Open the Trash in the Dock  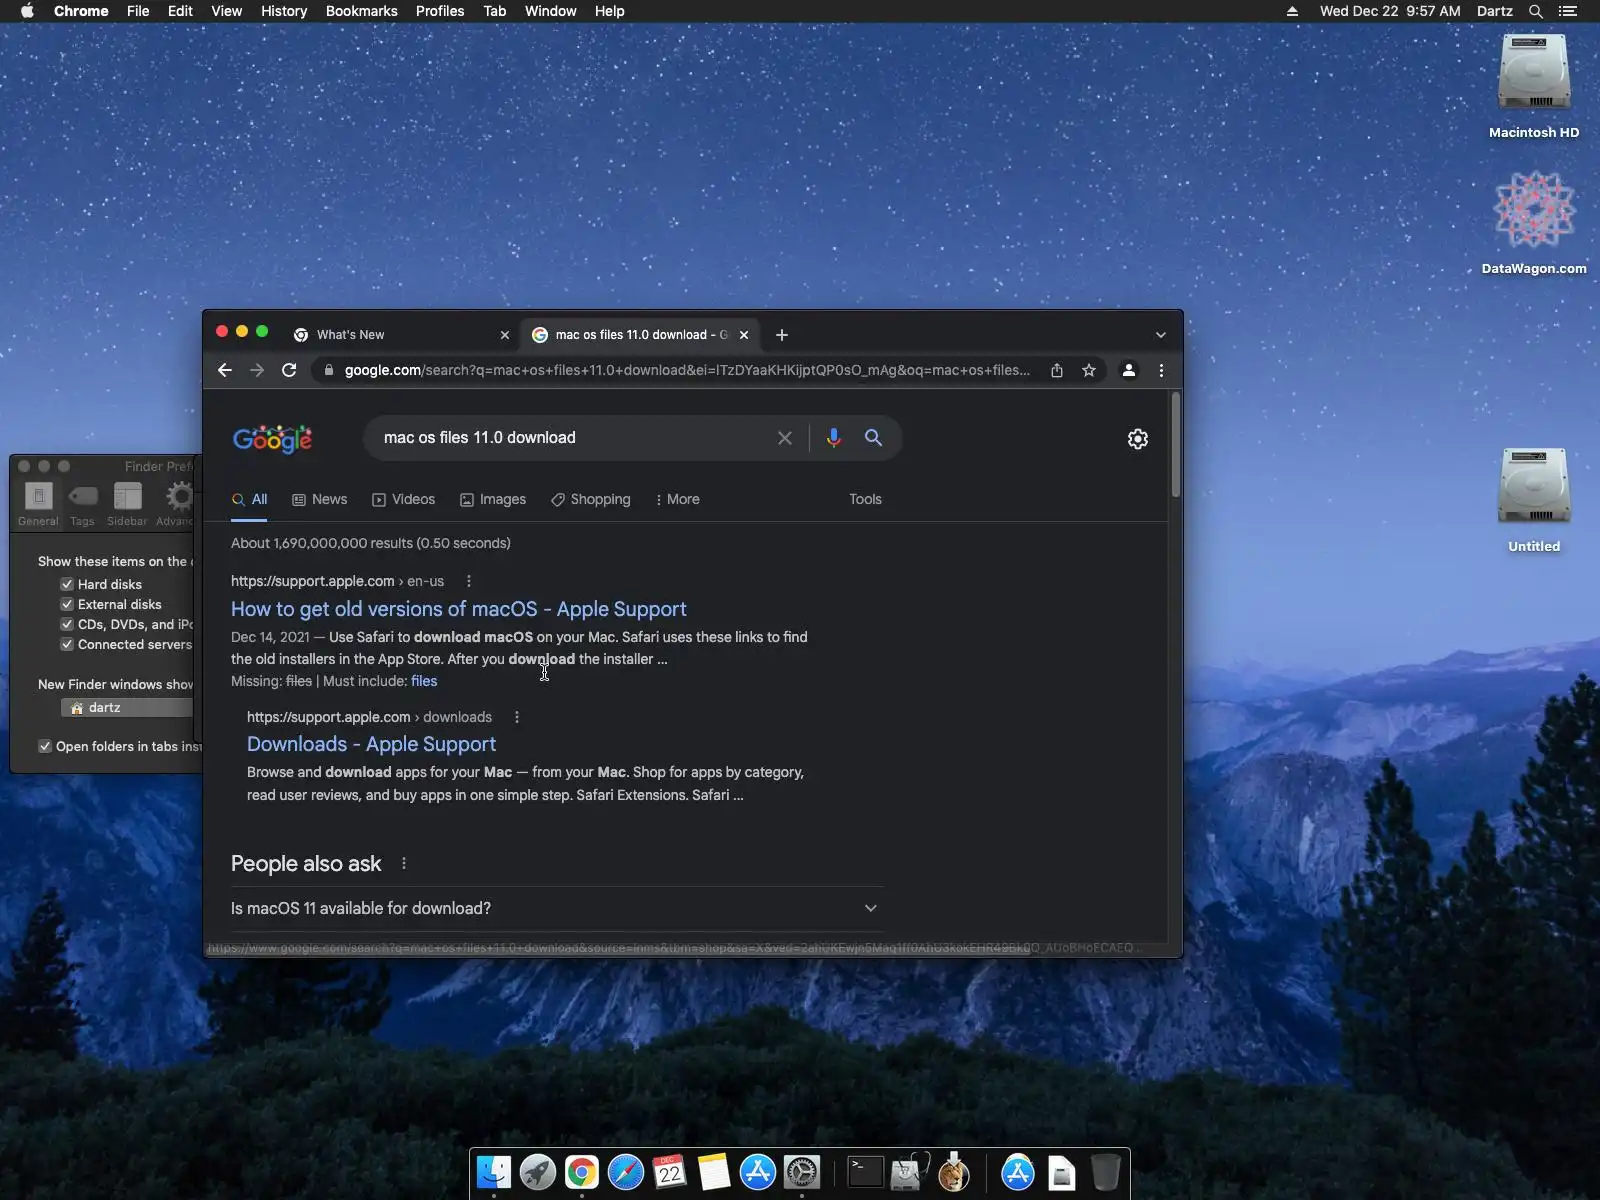[x=1105, y=1172]
